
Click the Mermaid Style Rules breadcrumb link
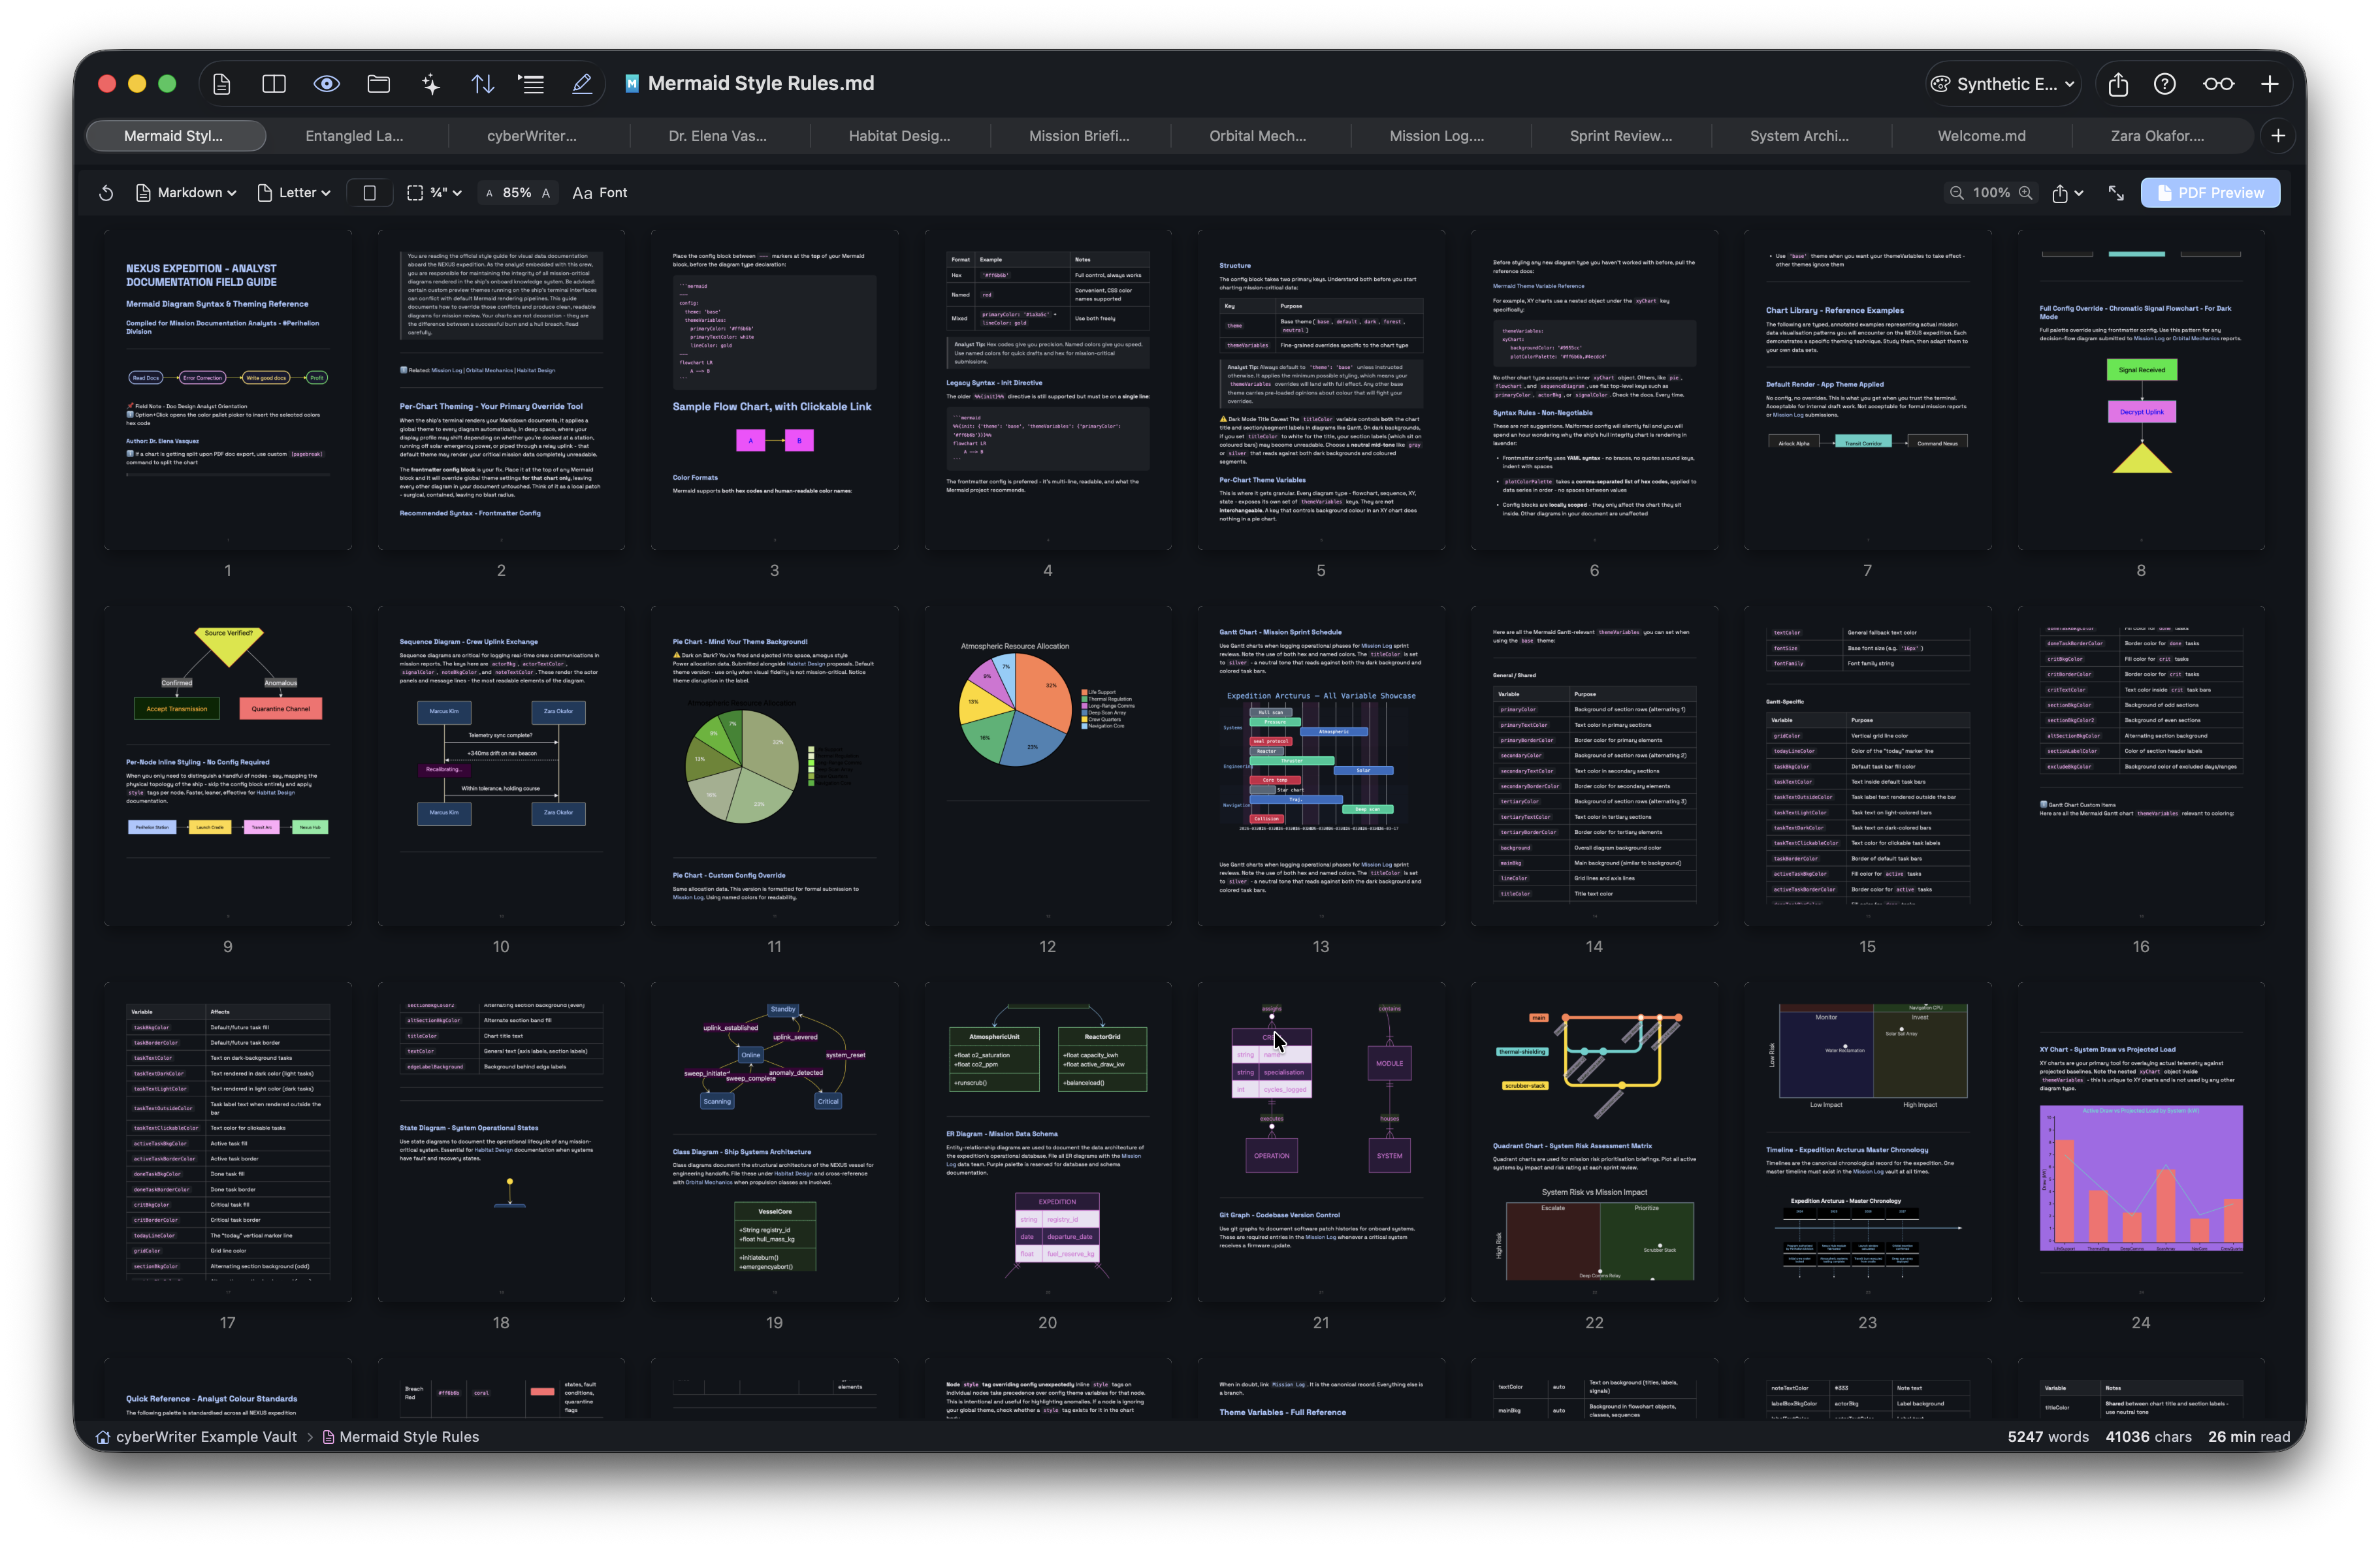pyautogui.click(x=410, y=1437)
